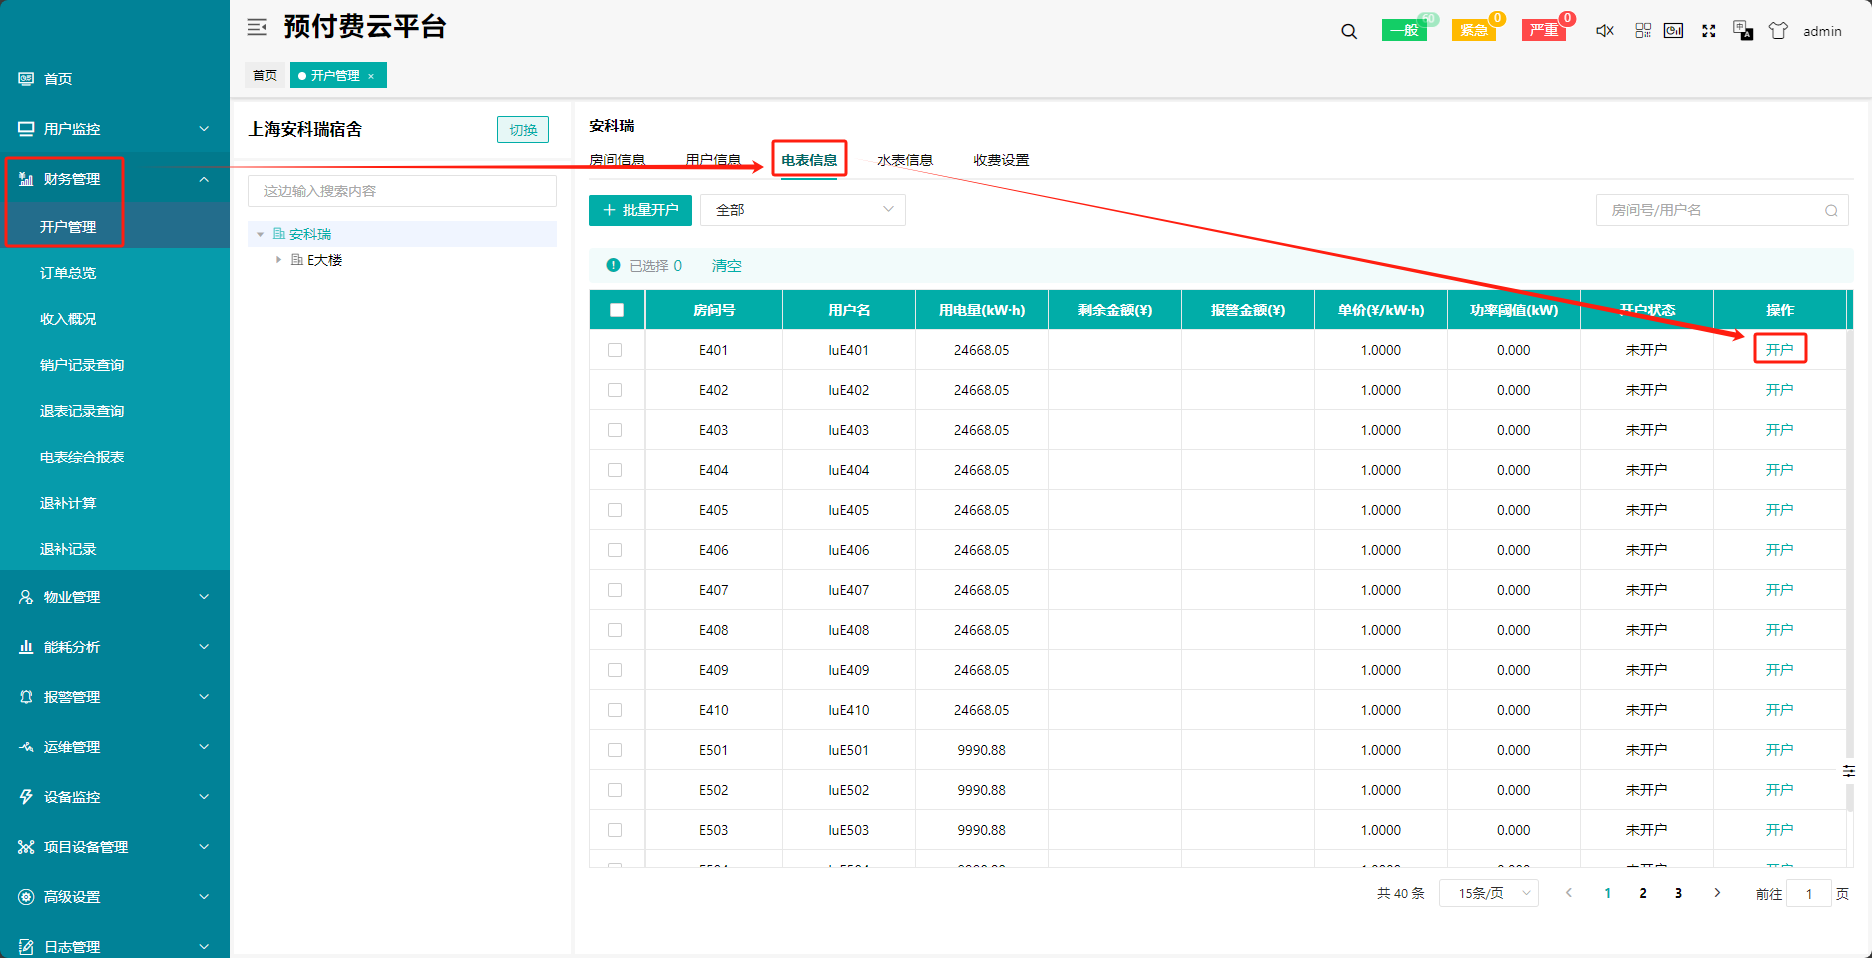The image size is (1872, 958).
Task: Switch language with the translate icon
Action: pos(1743,31)
